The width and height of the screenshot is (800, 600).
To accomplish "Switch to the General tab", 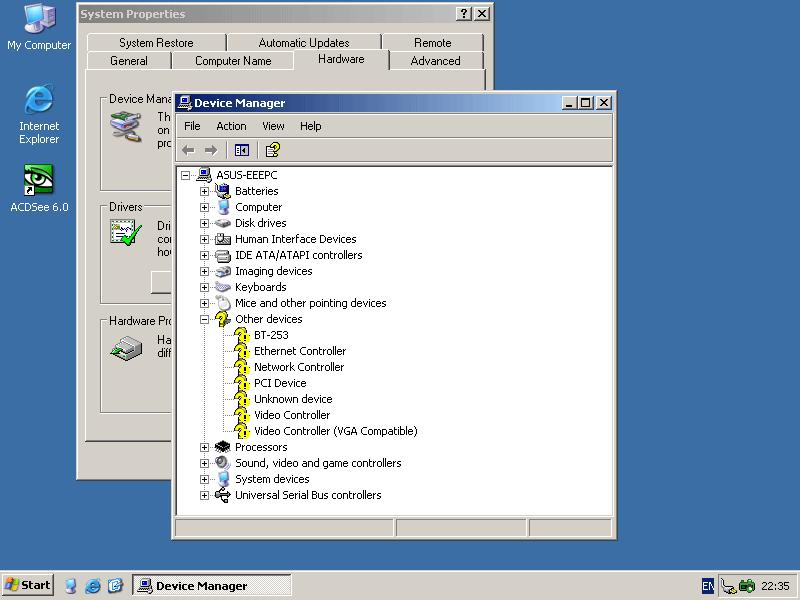I will pos(129,61).
